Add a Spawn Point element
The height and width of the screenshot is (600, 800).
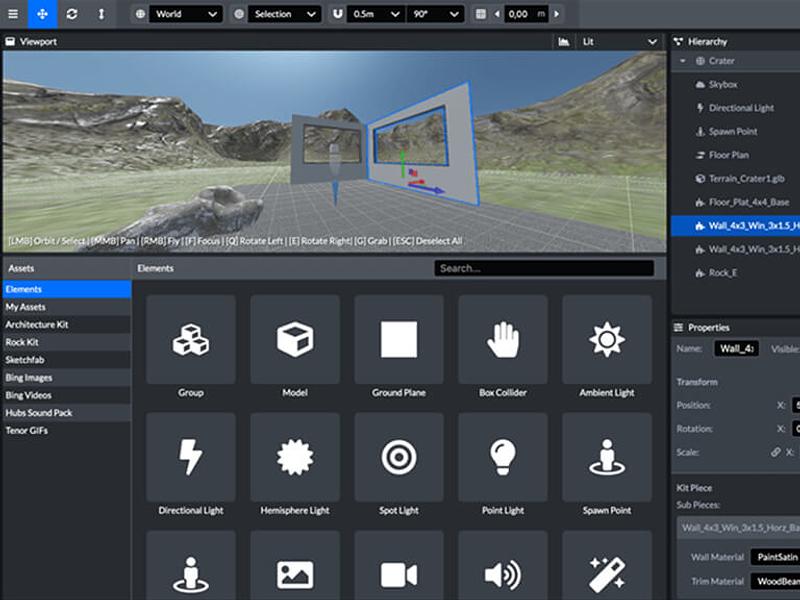point(606,457)
